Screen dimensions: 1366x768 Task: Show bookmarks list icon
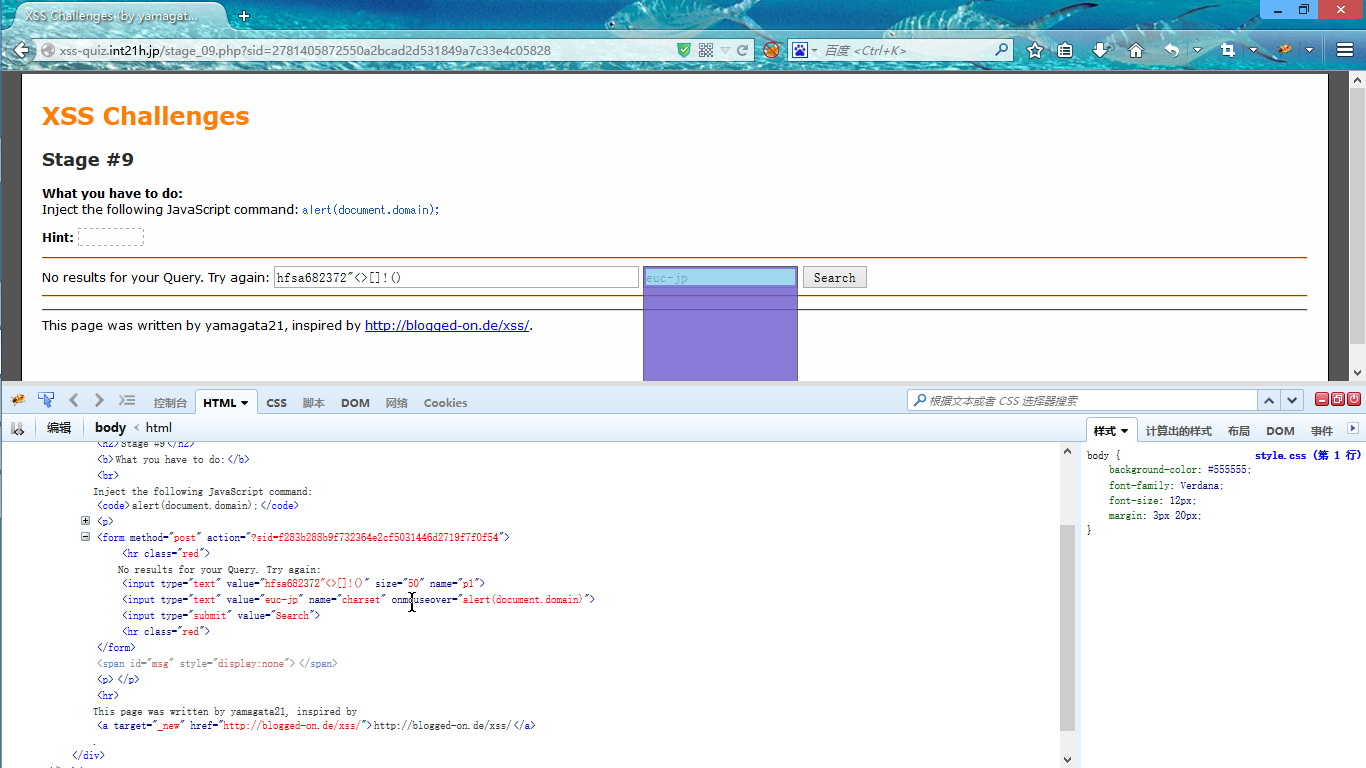(x=1065, y=50)
